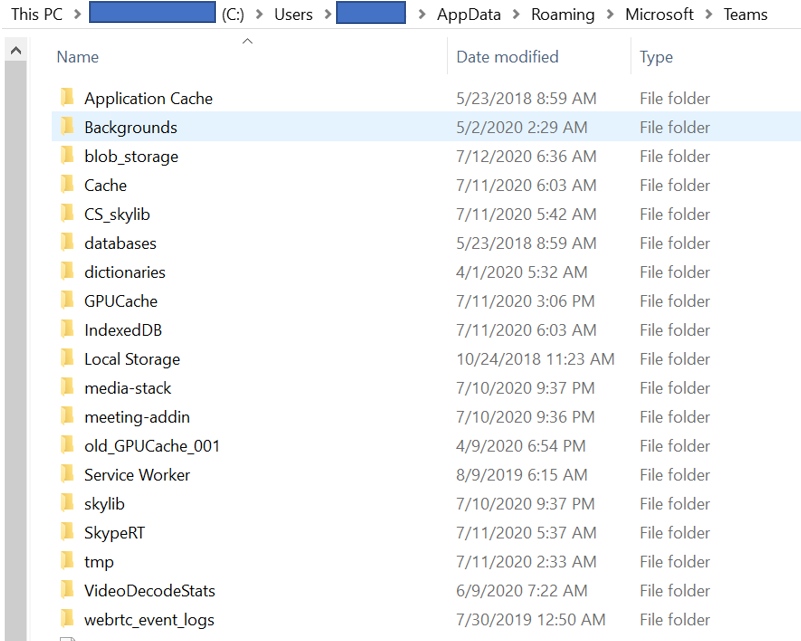Image resolution: width=801 pixels, height=641 pixels.
Task: Click the IndexedDB folder icon
Action: [x=67, y=329]
